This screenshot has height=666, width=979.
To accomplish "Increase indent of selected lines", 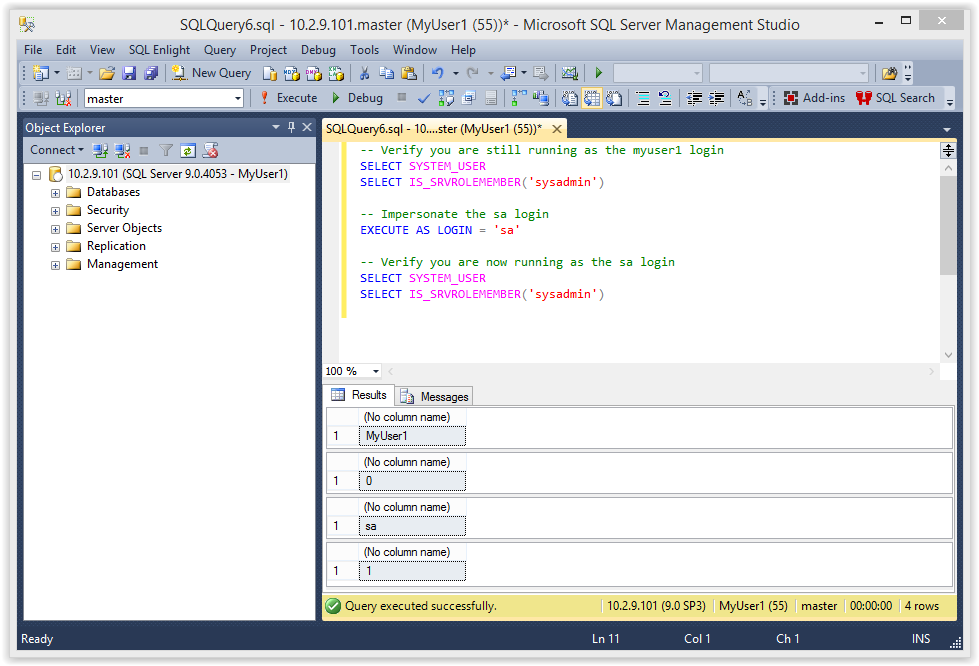I will pyautogui.click(x=716, y=98).
